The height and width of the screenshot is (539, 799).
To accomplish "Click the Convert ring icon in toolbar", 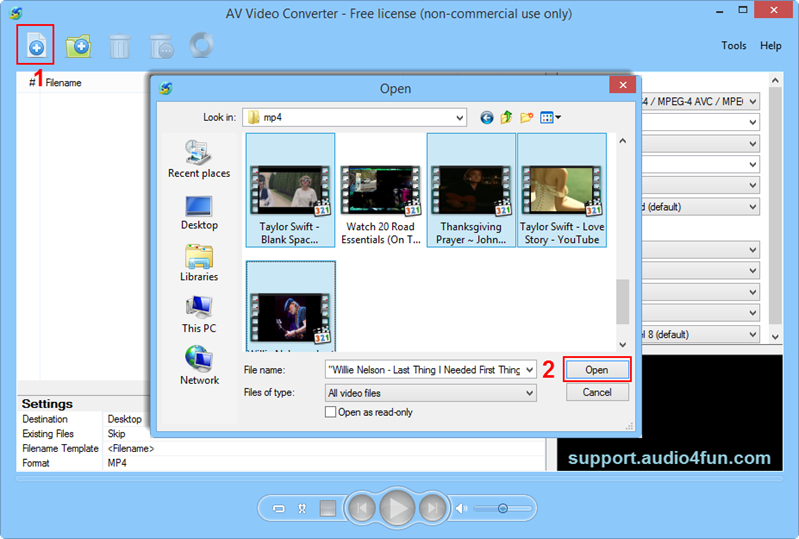I will [x=202, y=45].
